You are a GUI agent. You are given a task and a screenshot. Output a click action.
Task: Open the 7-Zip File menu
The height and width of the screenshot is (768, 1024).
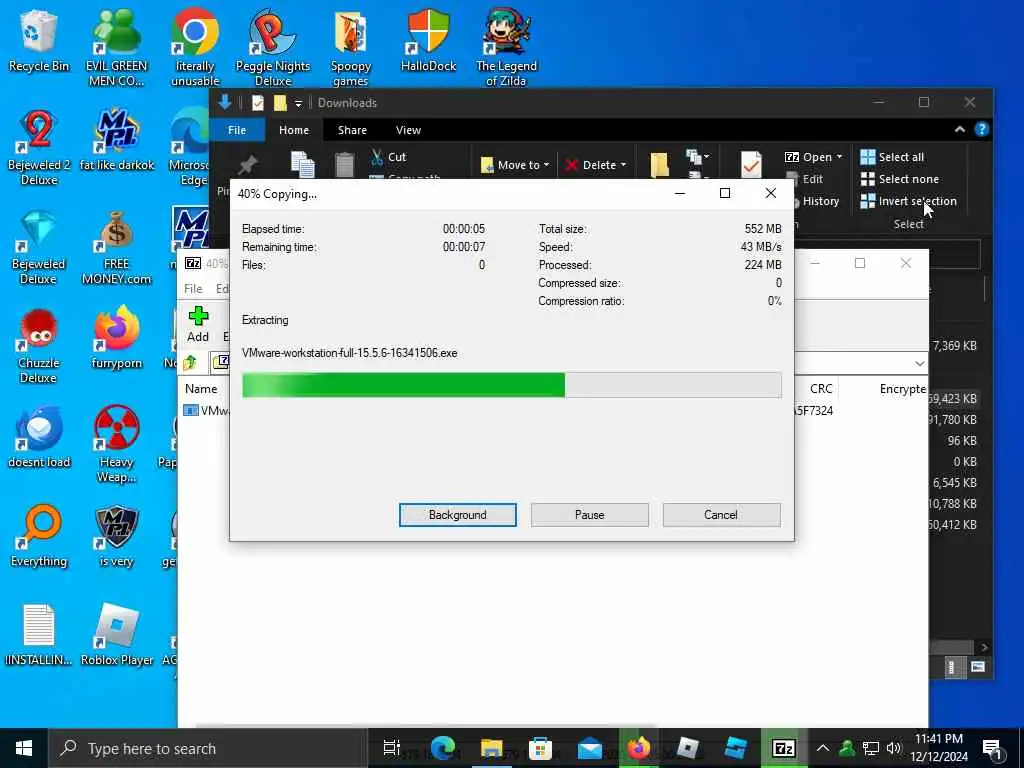(x=193, y=289)
